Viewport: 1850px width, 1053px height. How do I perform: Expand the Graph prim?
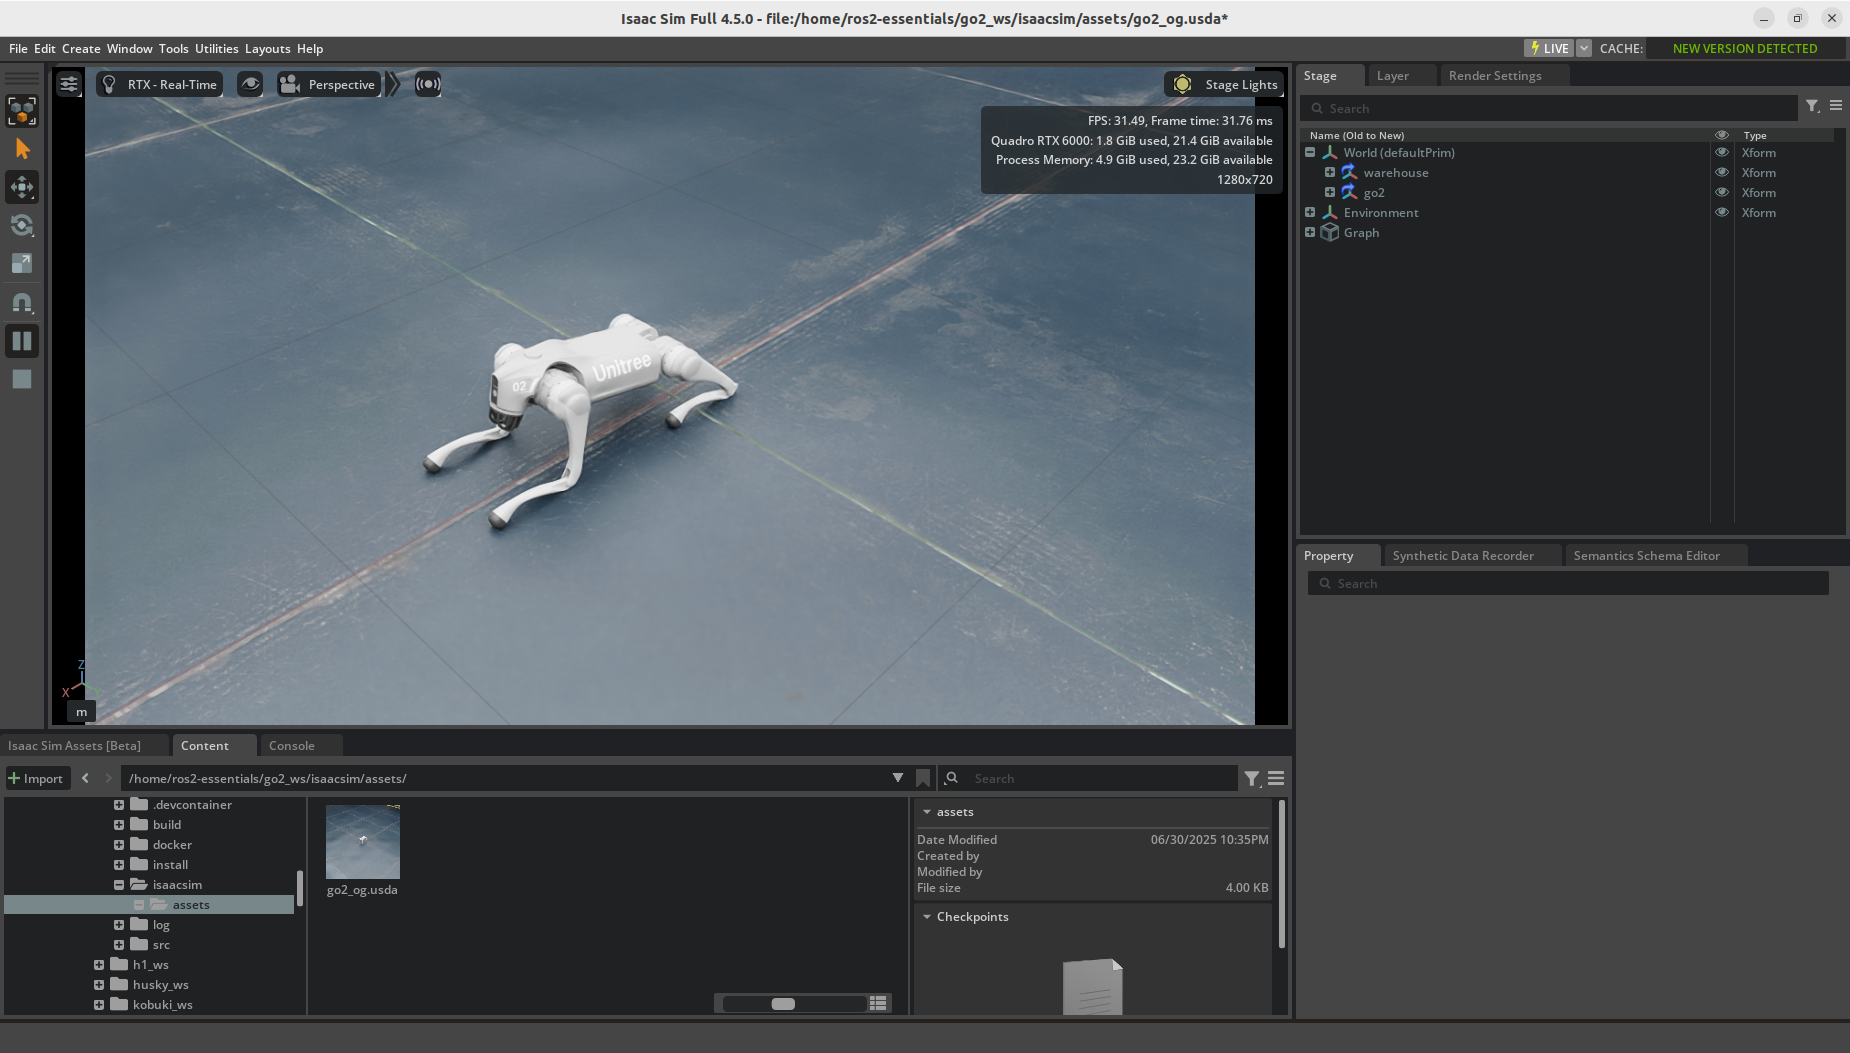pos(1310,233)
